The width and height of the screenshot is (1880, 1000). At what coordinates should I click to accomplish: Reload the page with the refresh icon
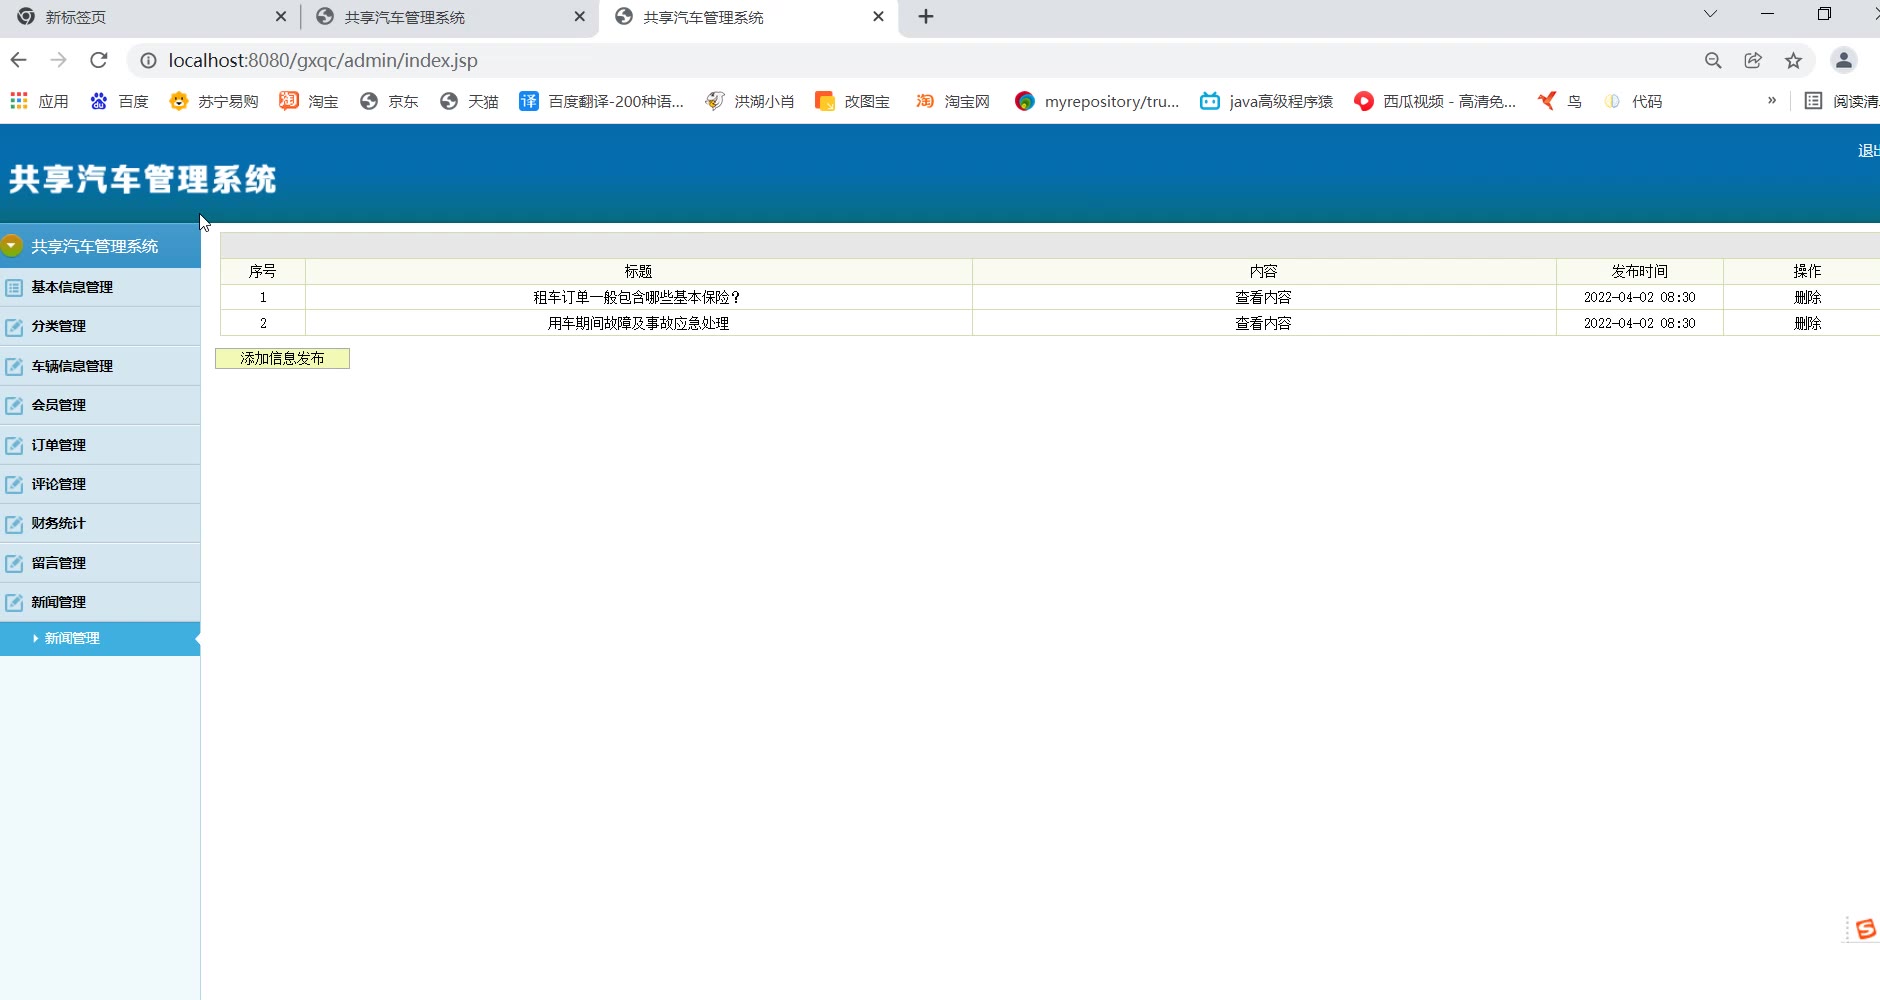click(x=99, y=60)
